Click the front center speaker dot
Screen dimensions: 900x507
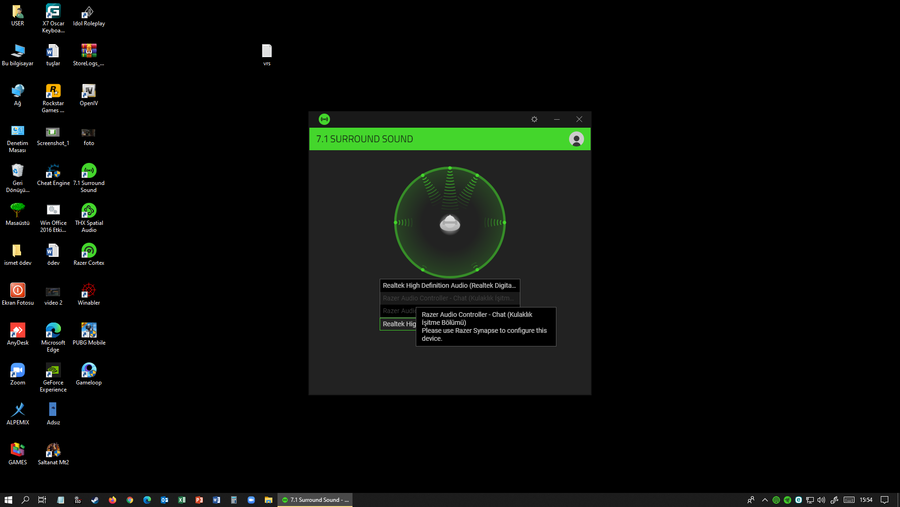tap(450, 168)
